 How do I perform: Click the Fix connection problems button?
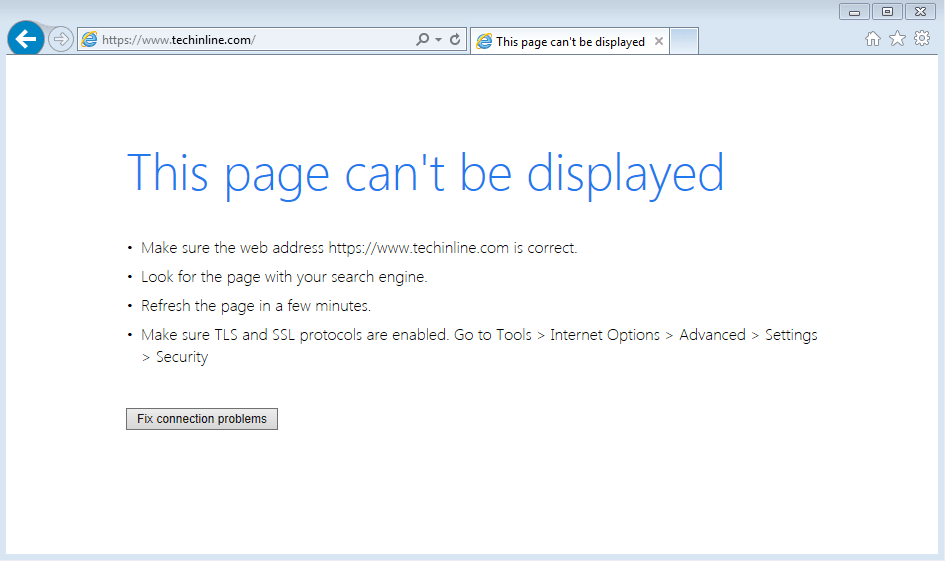pyautogui.click(x=202, y=419)
